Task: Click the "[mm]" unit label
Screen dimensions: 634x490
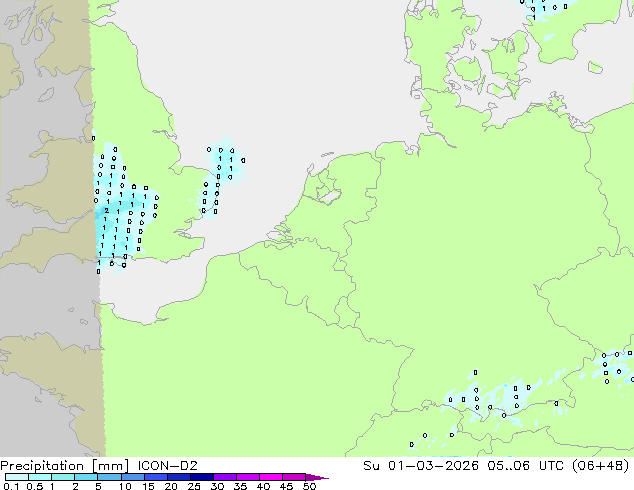Action: tap(110, 466)
